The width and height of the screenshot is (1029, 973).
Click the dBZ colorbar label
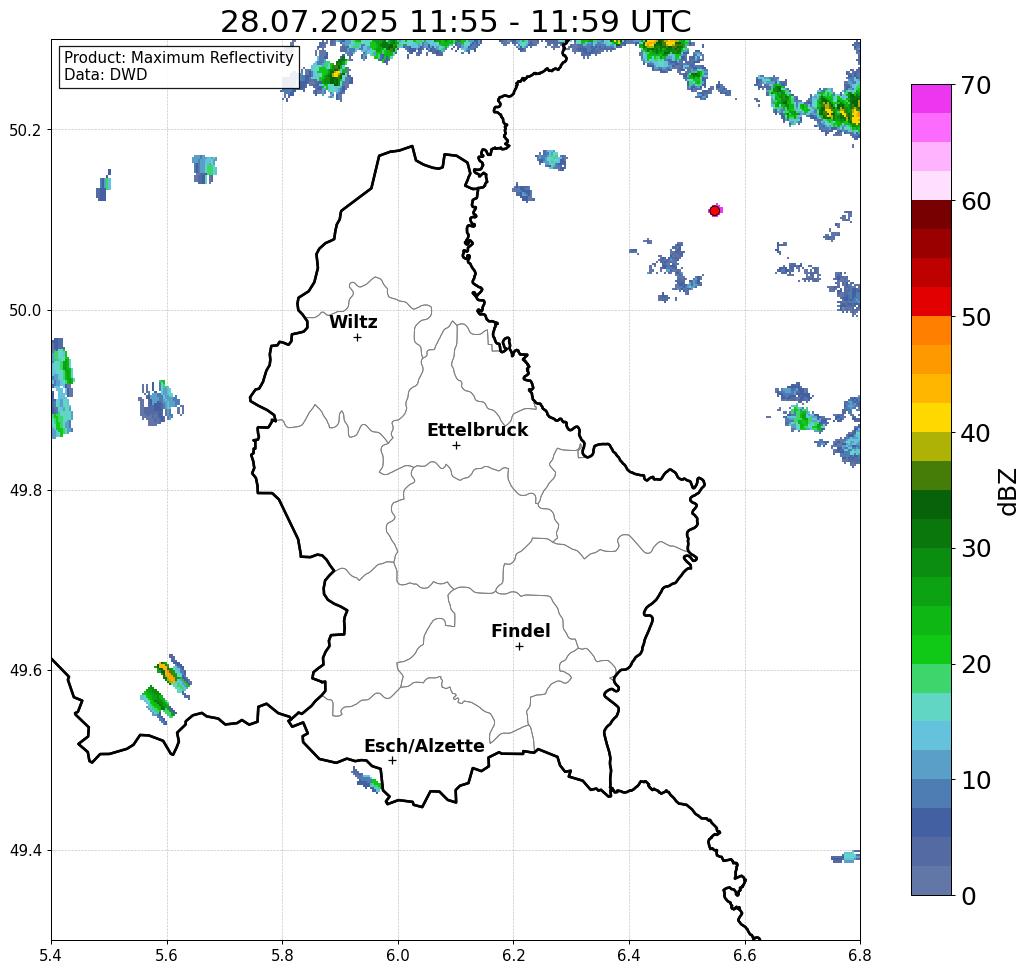1007,491
